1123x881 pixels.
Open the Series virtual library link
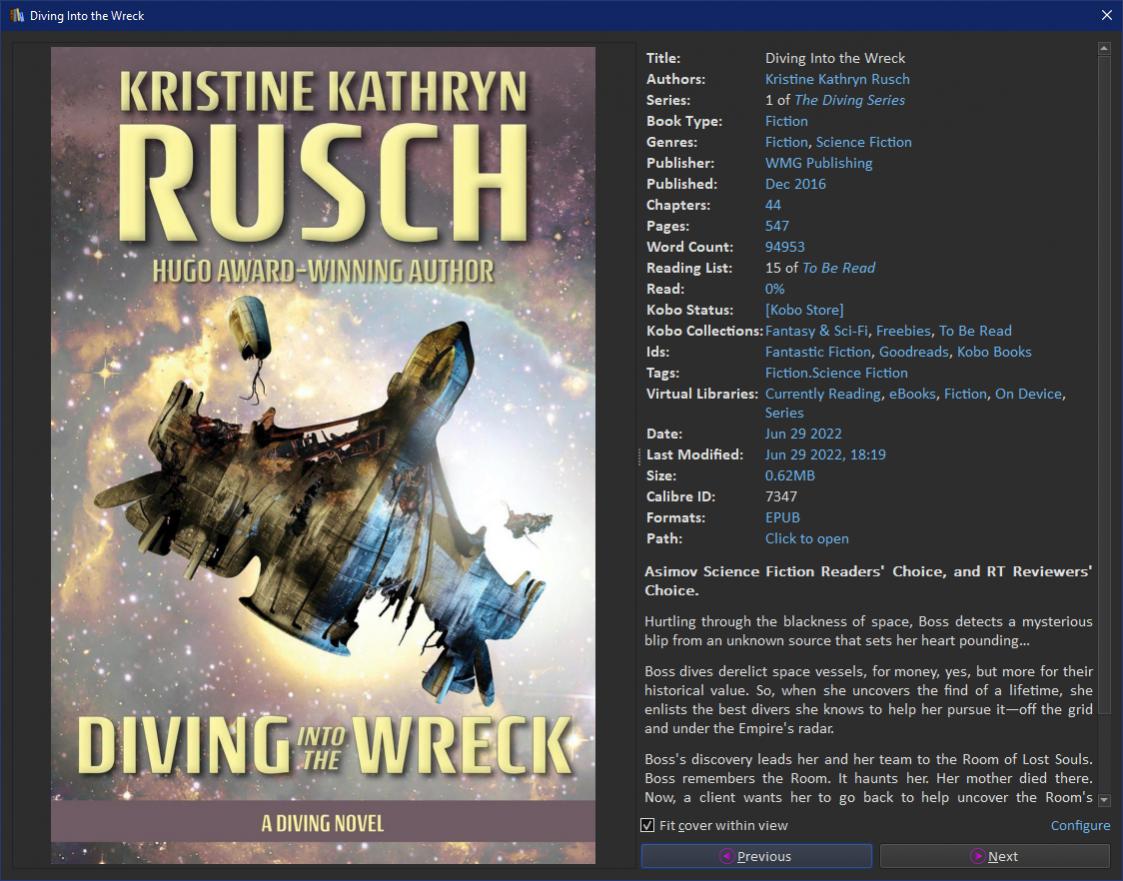(784, 413)
